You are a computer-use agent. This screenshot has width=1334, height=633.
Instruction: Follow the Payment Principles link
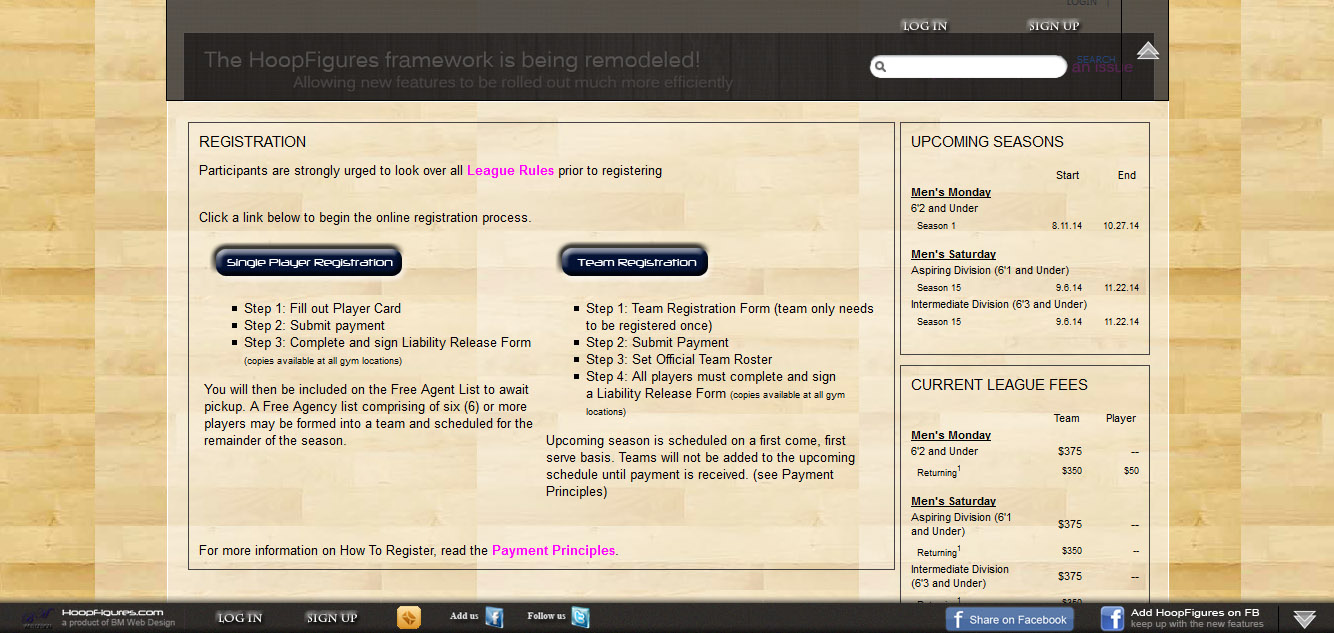(x=553, y=551)
